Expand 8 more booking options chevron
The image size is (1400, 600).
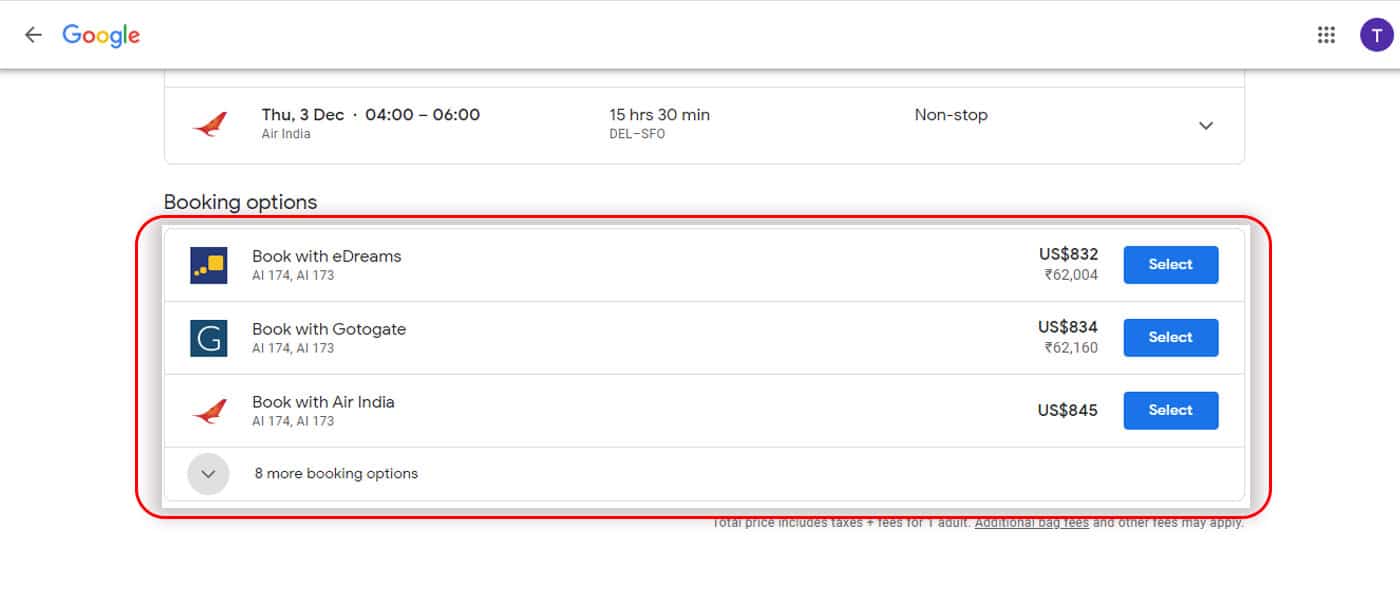point(208,474)
